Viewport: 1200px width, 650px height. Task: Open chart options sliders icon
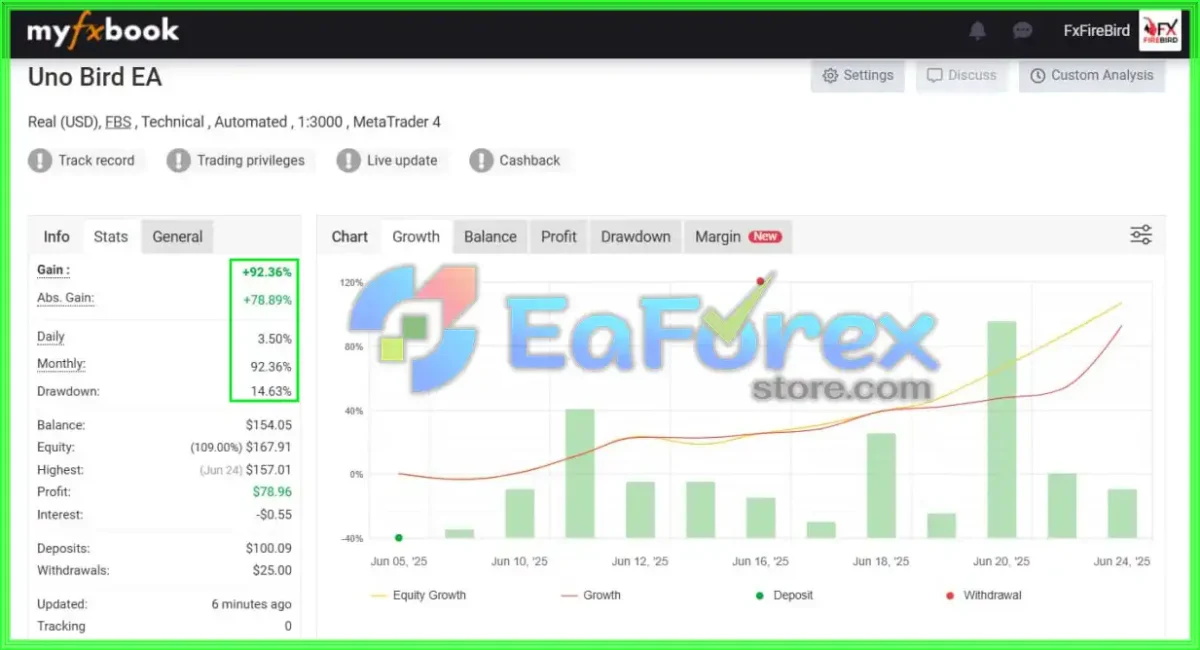(1141, 235)
